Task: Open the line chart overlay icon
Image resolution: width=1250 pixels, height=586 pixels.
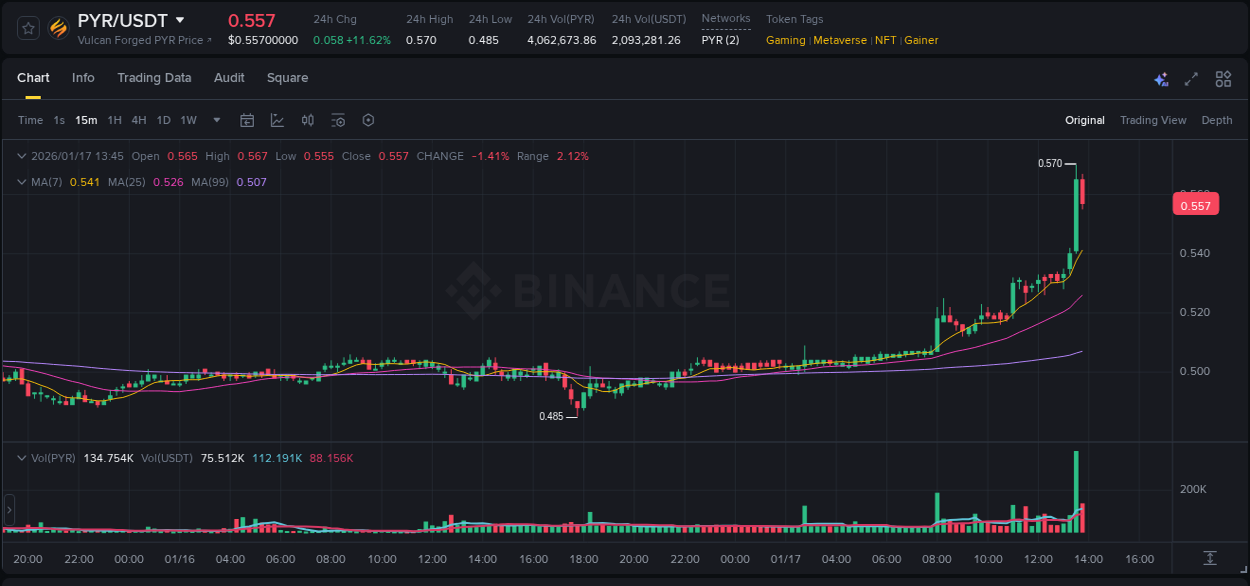Action: point(276,120)
